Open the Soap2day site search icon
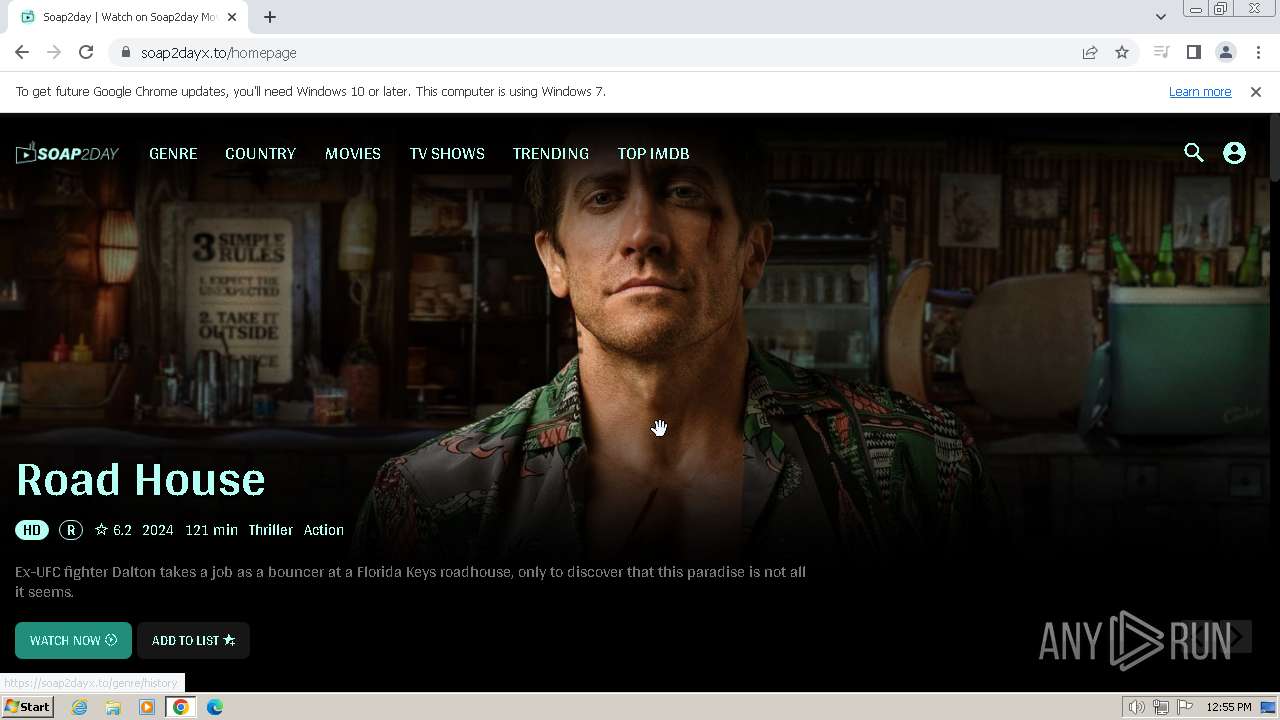The height and width of the screenshot is (720, 1280). click(x=1193, y=153)
